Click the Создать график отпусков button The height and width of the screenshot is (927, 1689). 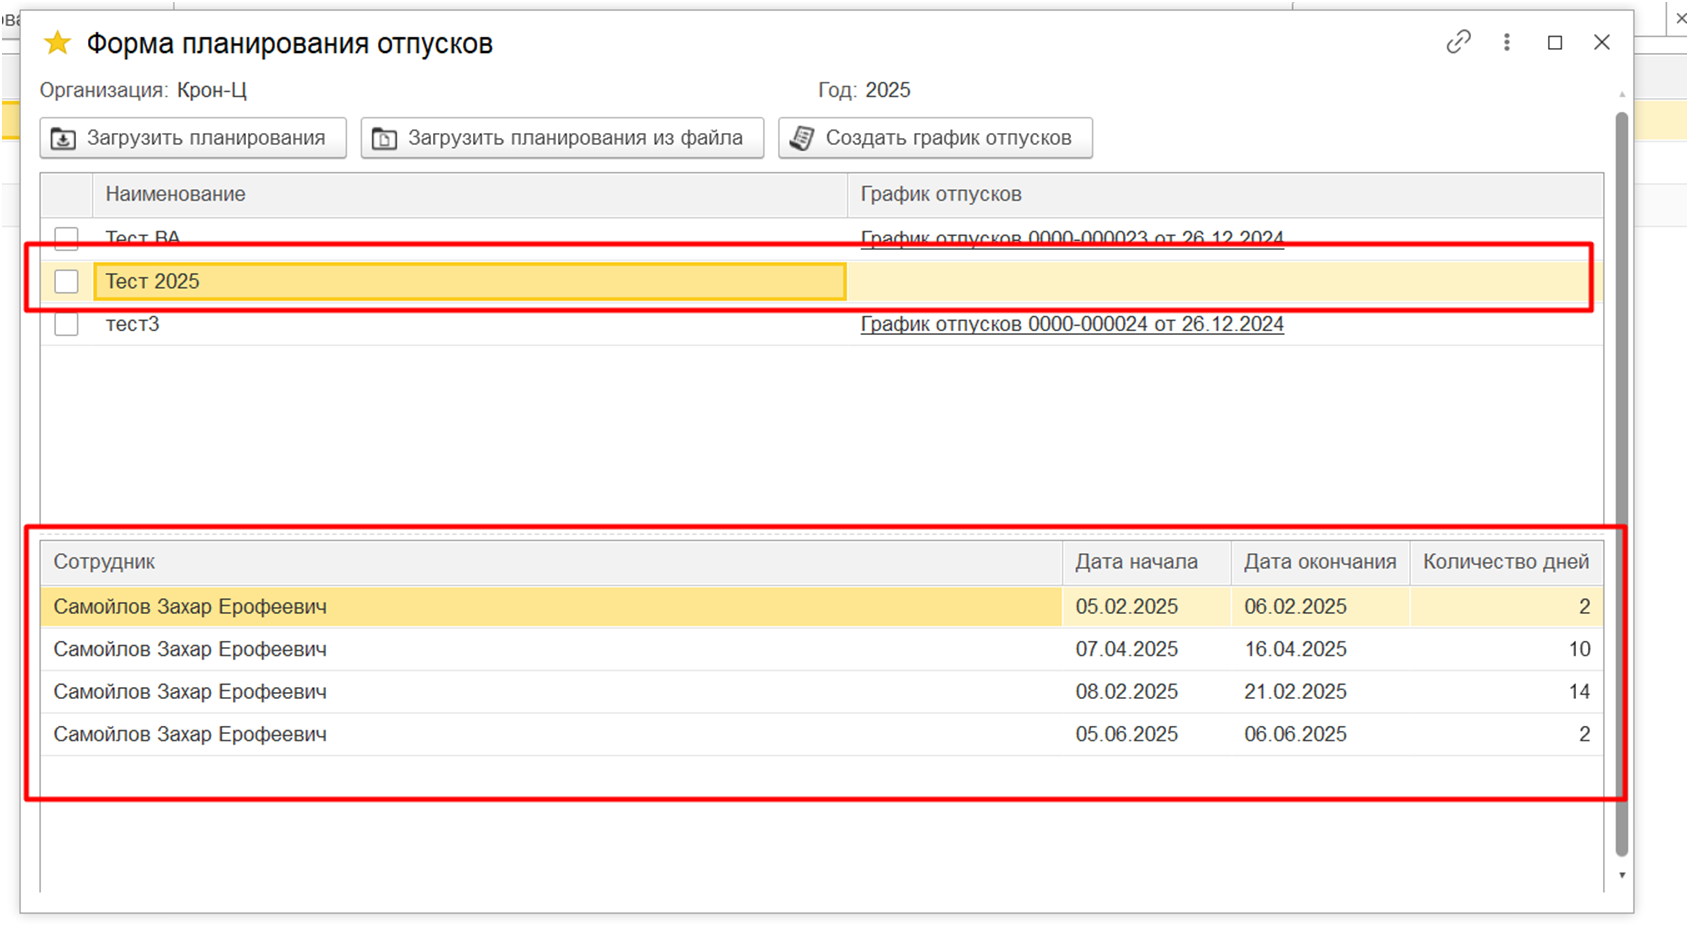click(935, 138)
